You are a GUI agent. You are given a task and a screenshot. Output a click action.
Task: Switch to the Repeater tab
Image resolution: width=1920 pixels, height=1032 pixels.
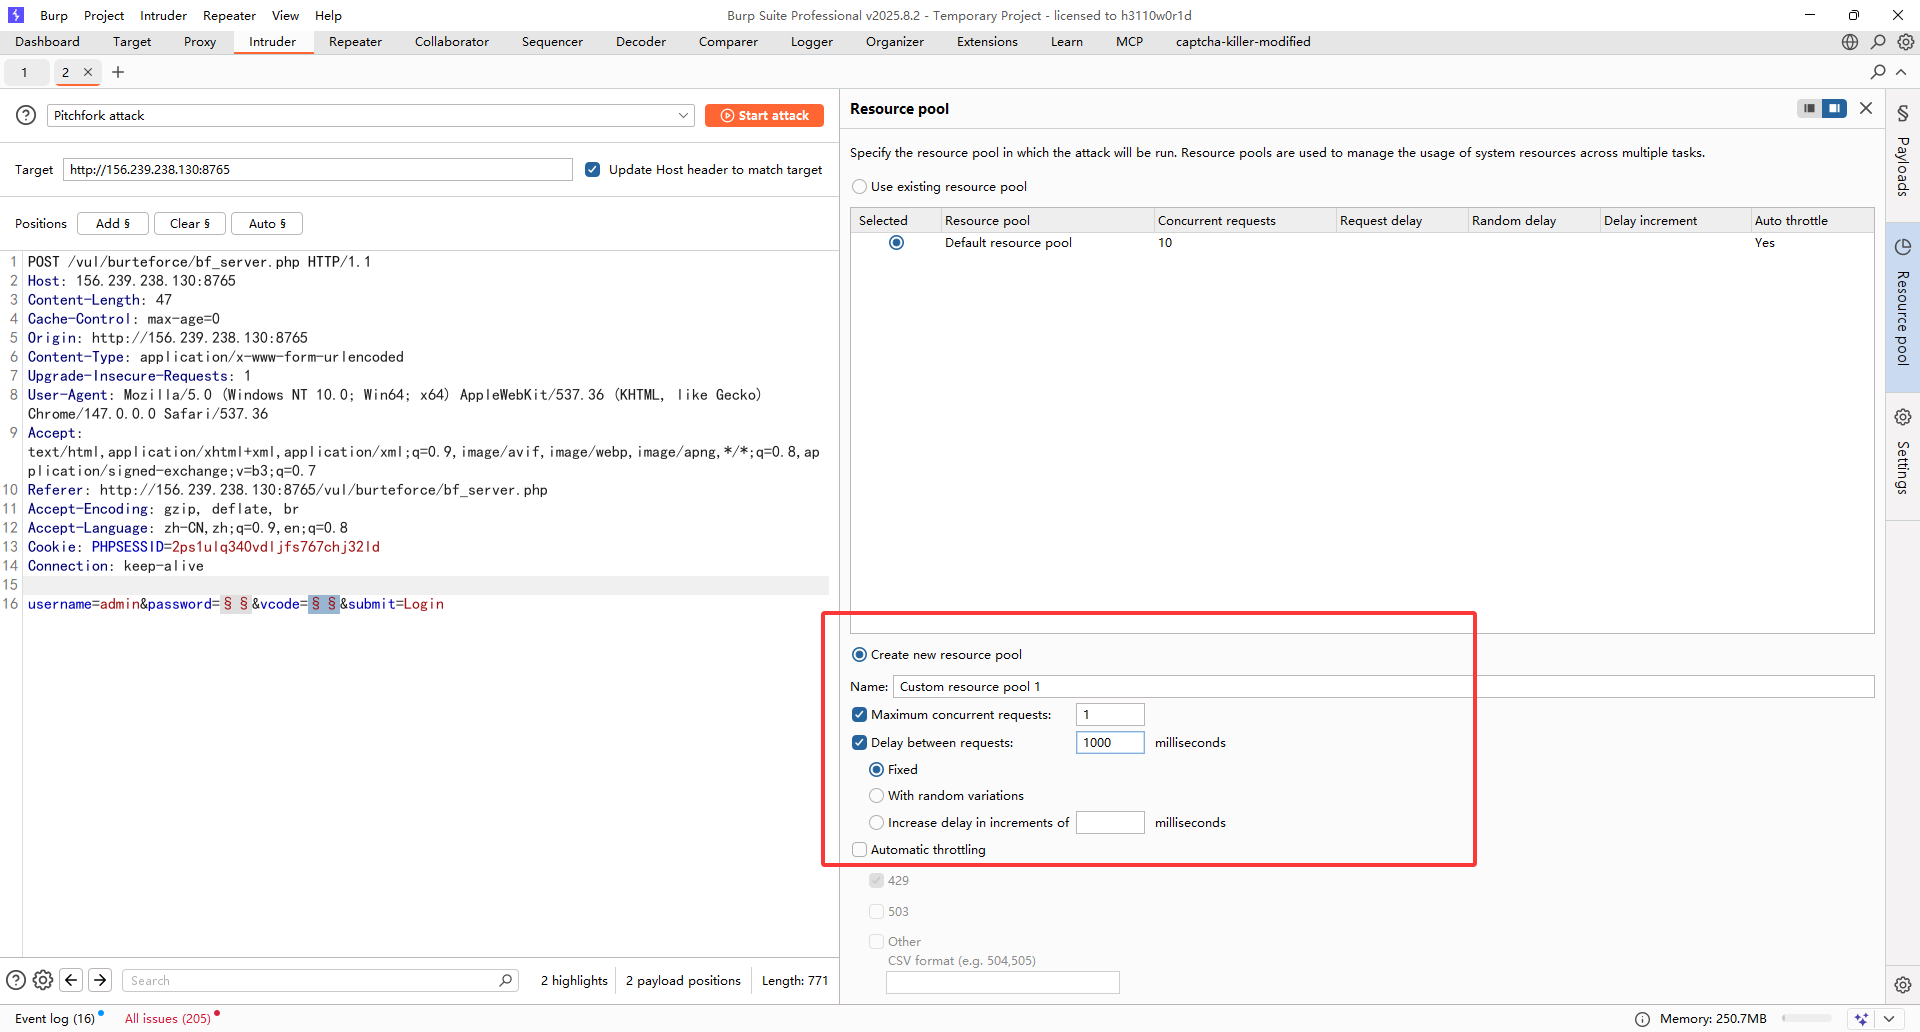(355, 42)
